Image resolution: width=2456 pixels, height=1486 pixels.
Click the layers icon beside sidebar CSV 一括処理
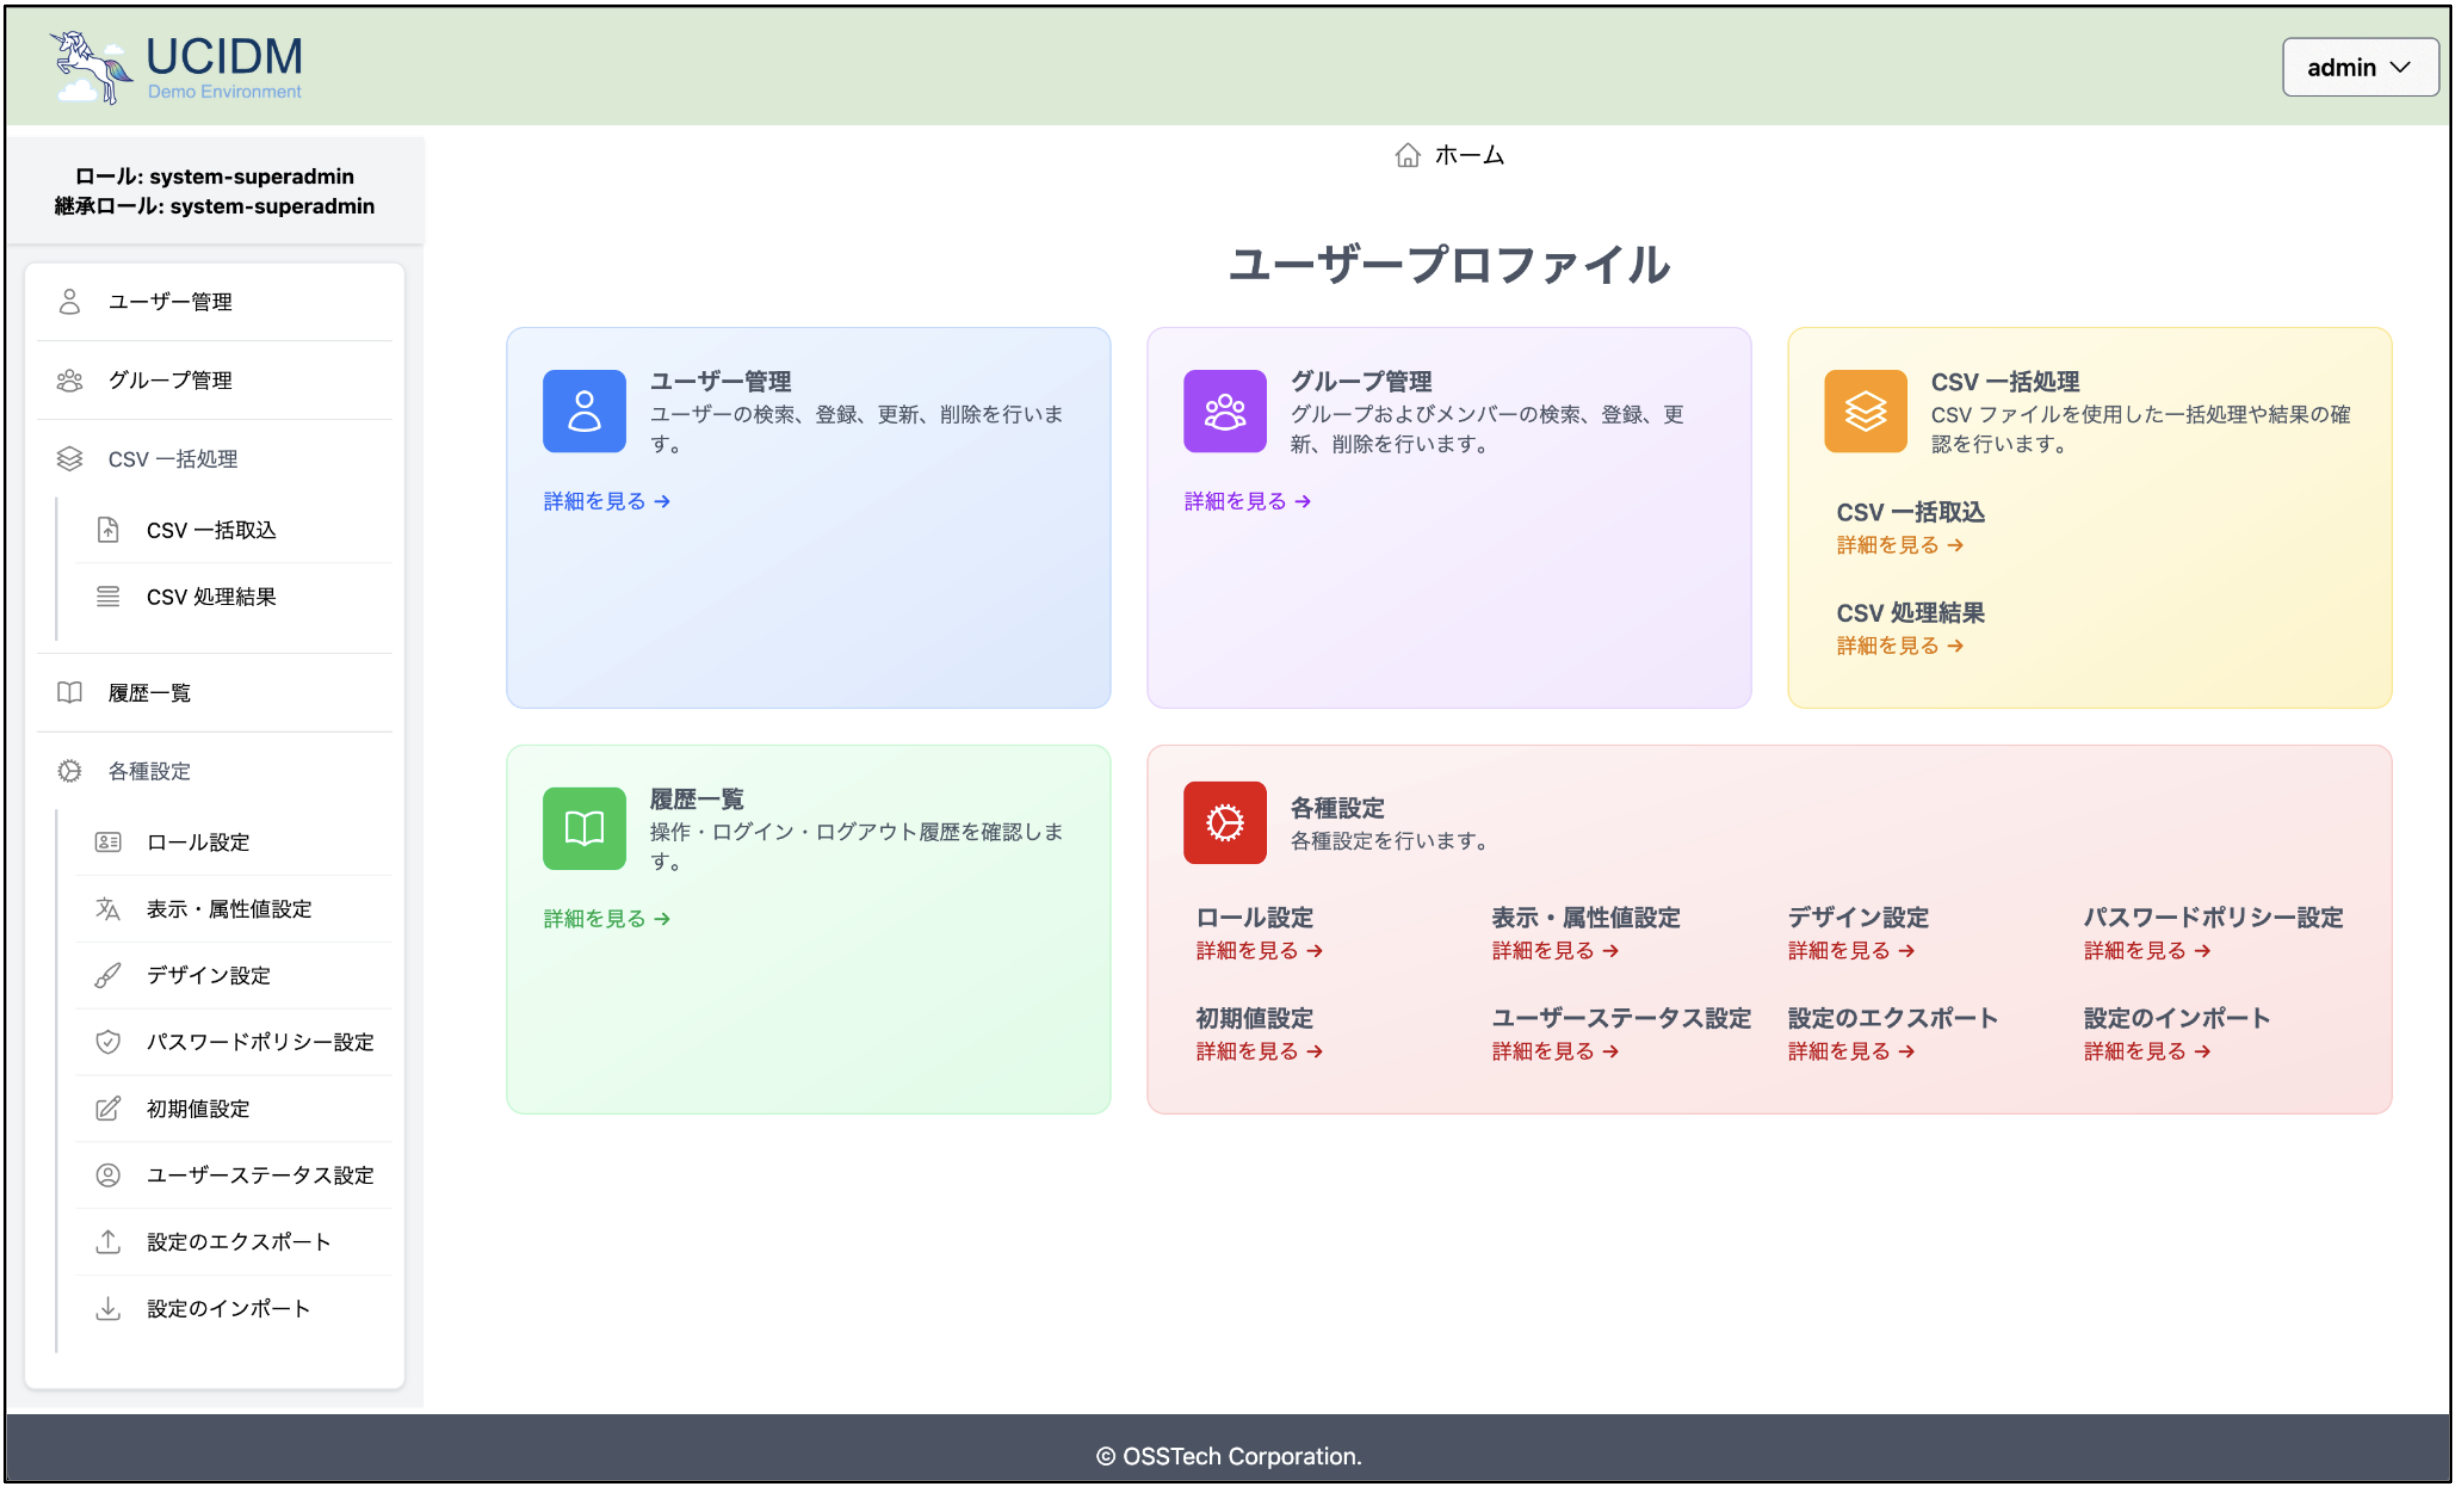point(69,459)
